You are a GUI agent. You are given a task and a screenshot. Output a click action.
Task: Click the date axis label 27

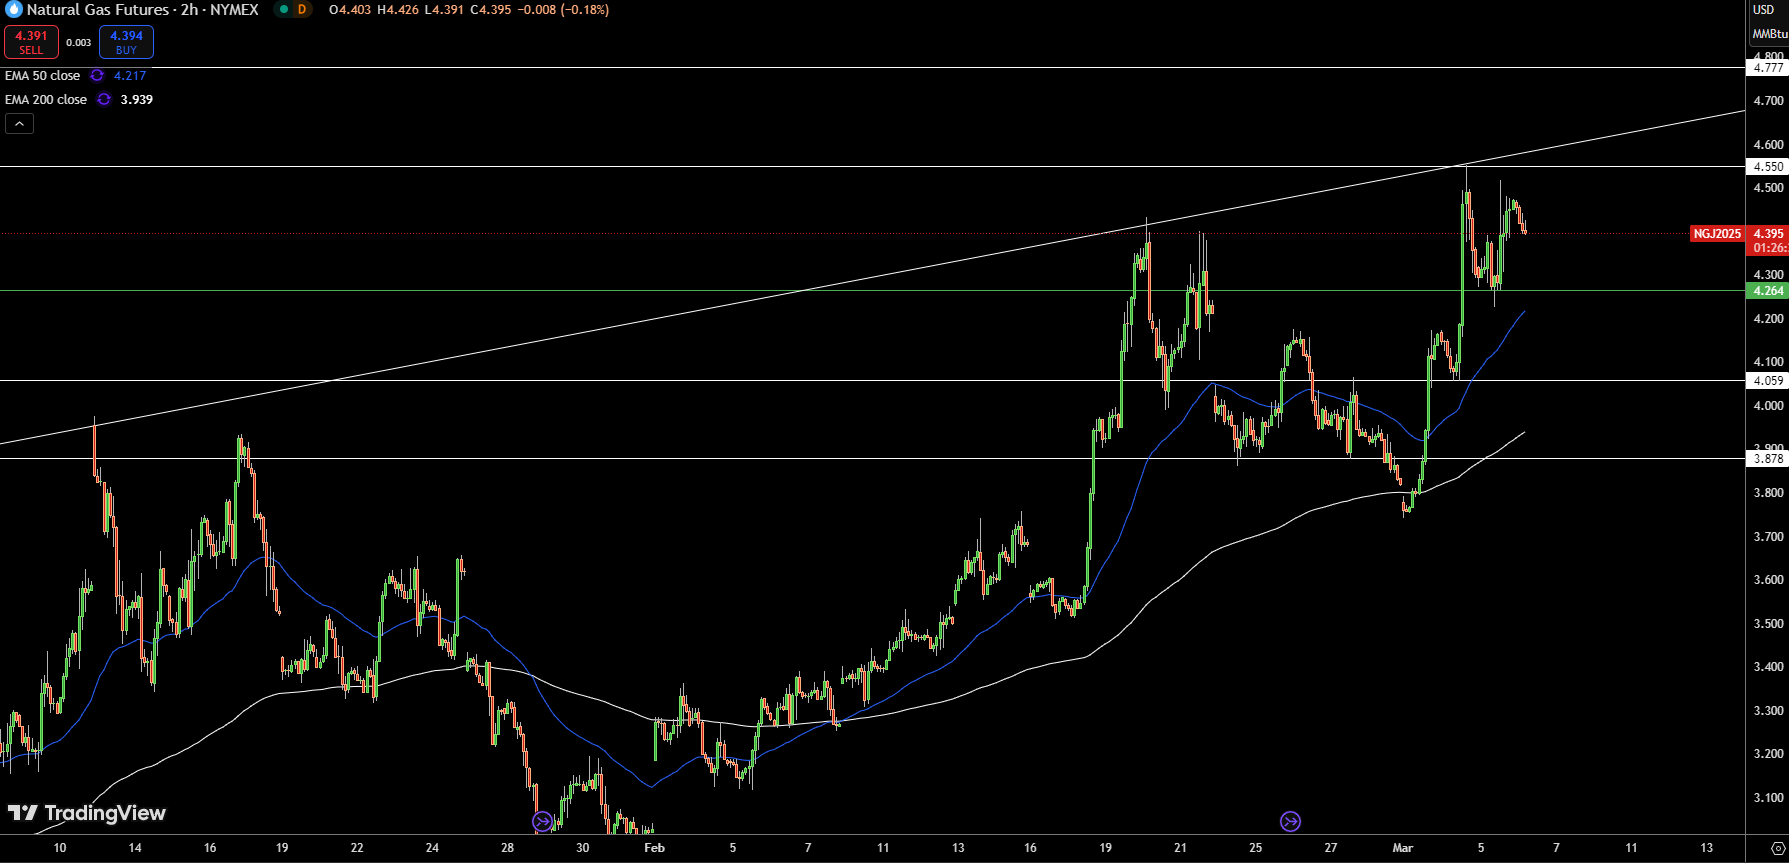[1331, 848]
